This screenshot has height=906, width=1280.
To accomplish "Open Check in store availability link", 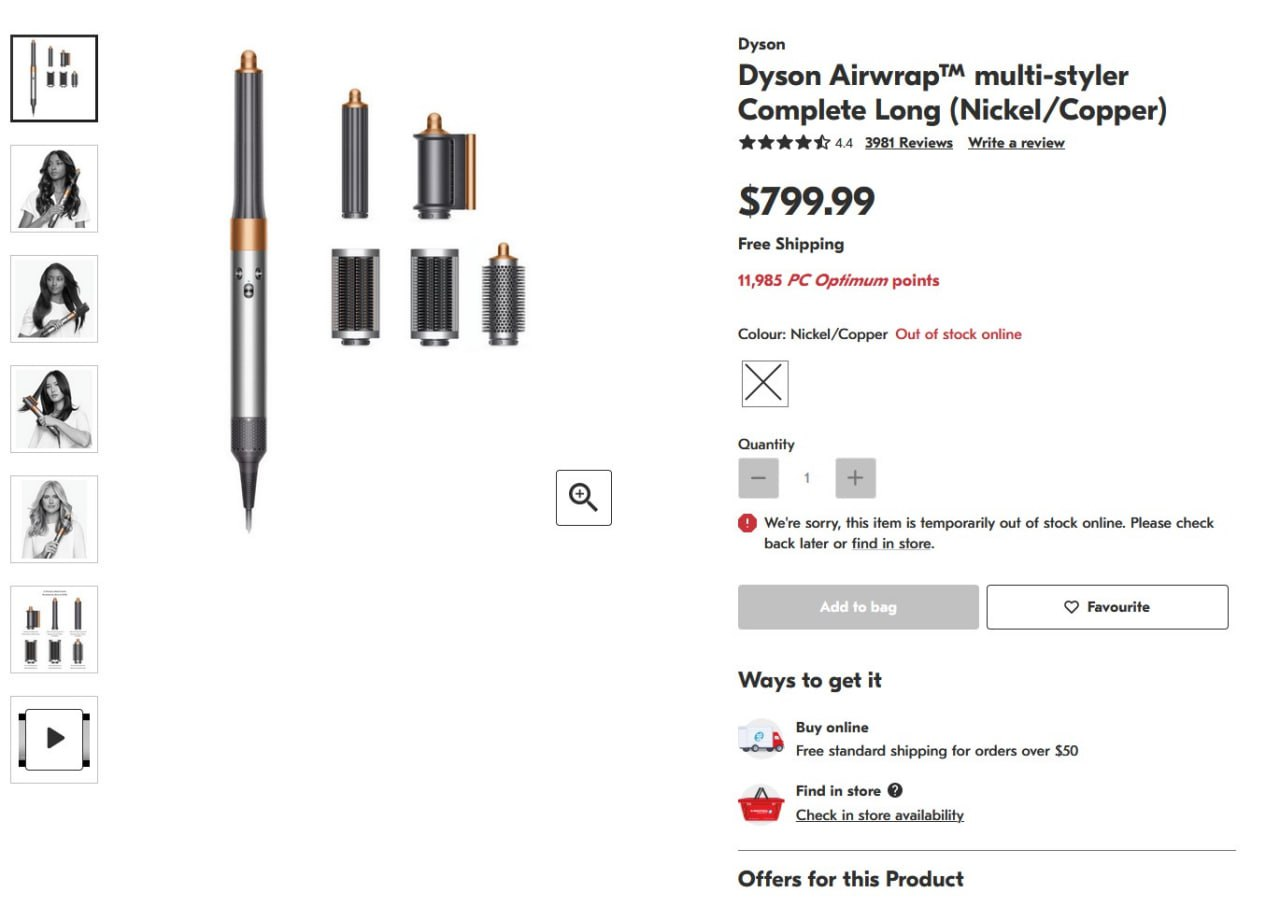I will (880, 815).
